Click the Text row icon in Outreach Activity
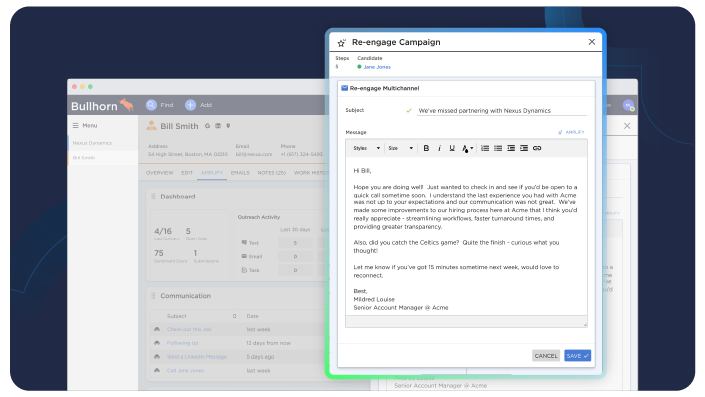Viewport: 705px width, 397px height. (244, 243)
